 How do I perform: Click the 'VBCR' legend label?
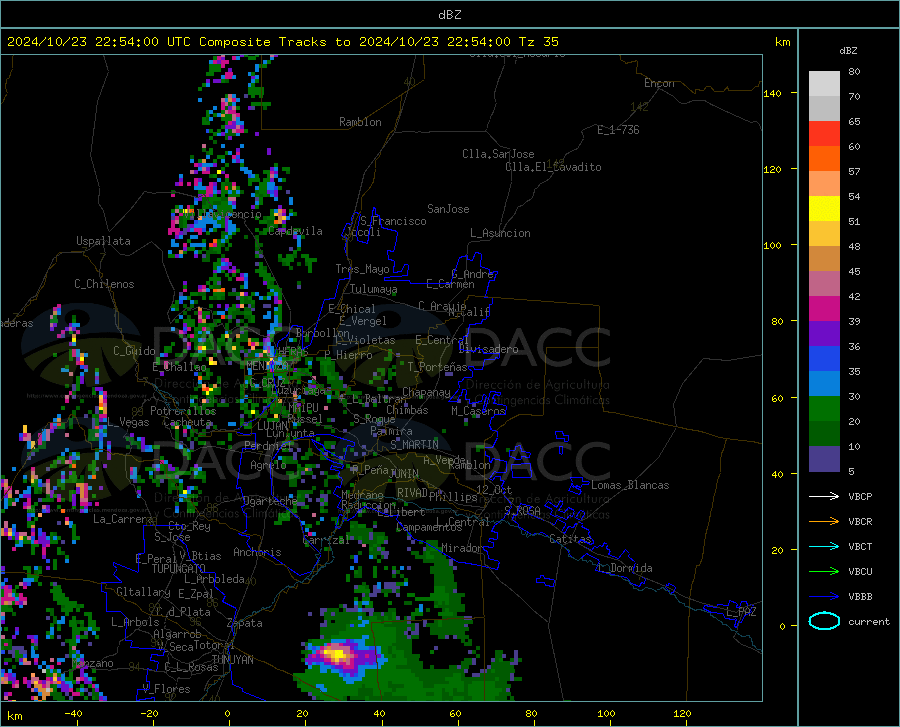(x=860, y=522)
